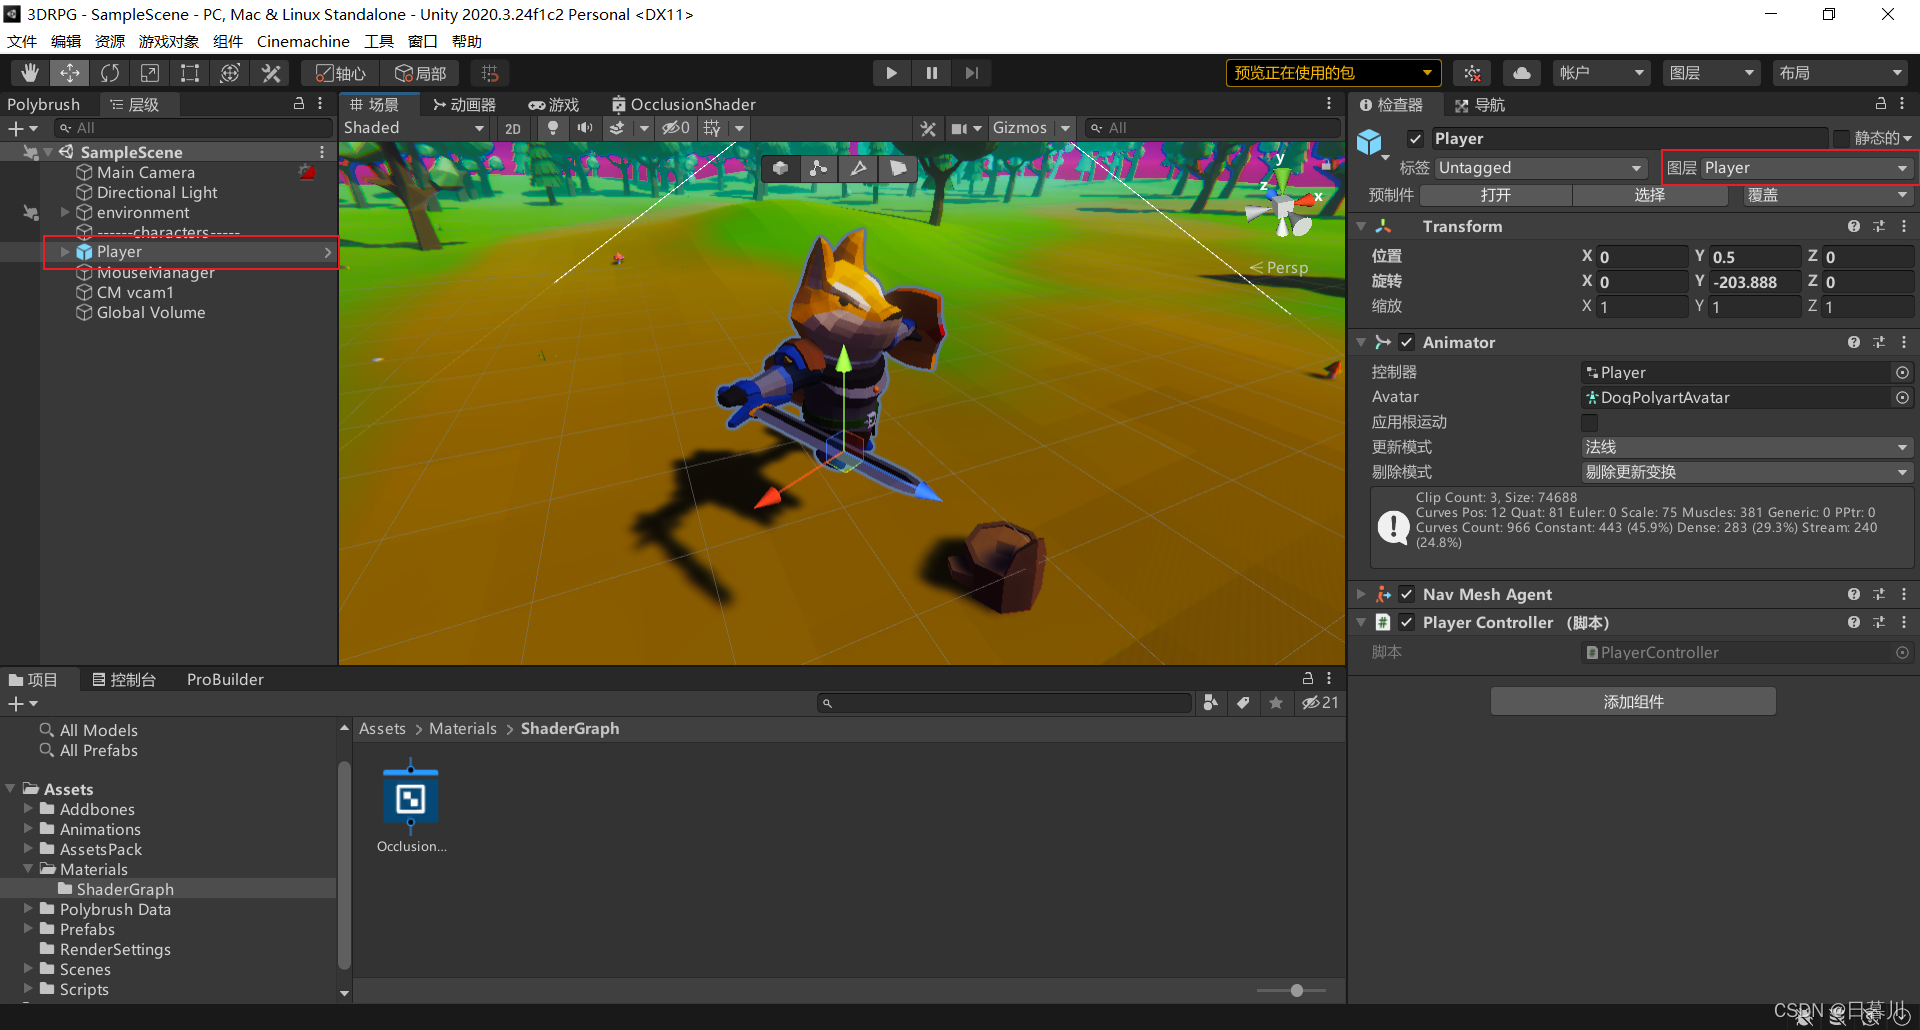Open Transform component help icon
Image resolution: width=1920 pixels, height=1030 pixels.
tap(1854, 227)
